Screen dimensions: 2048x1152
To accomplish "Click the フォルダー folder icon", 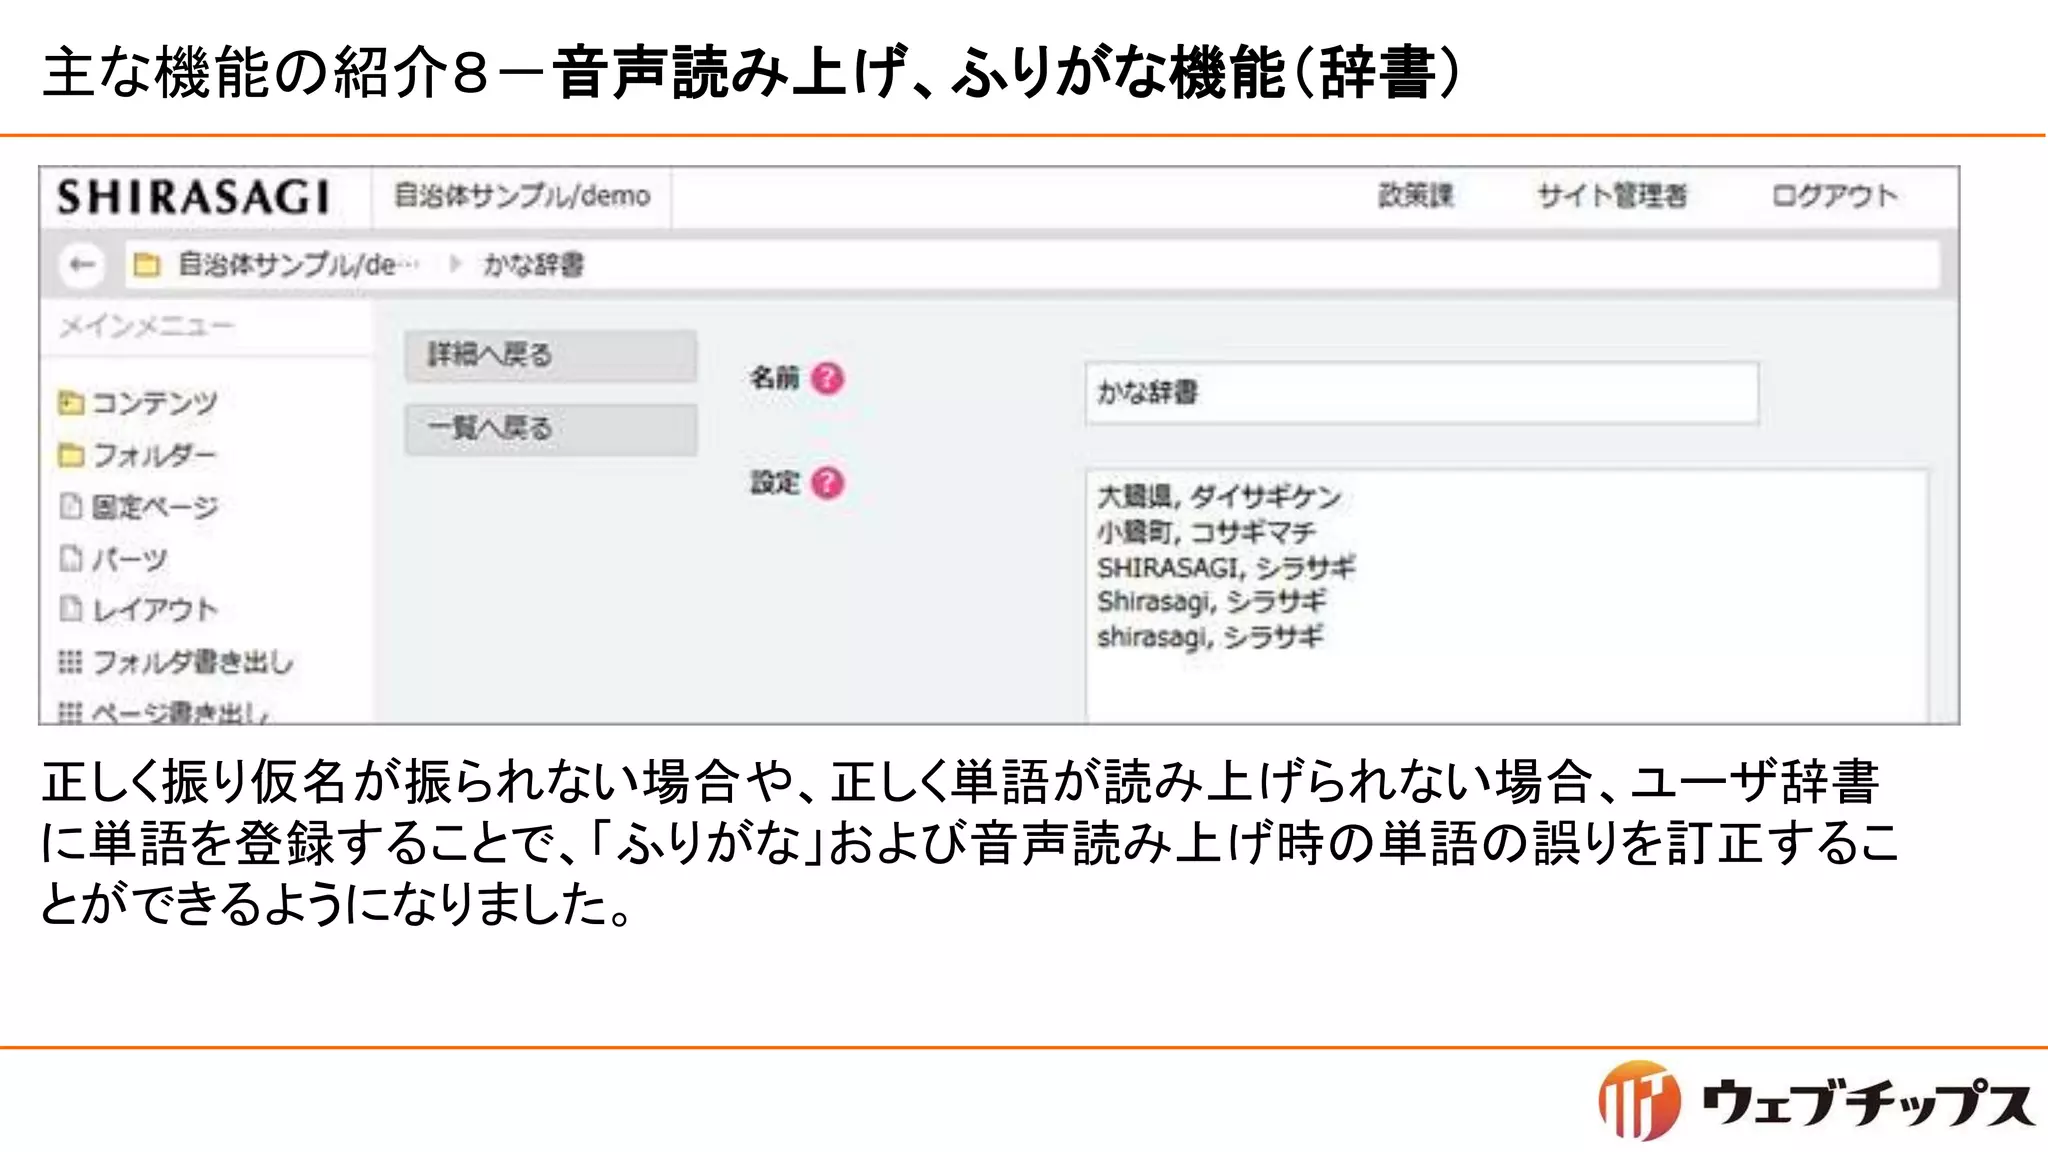I will tap(70, 456).
